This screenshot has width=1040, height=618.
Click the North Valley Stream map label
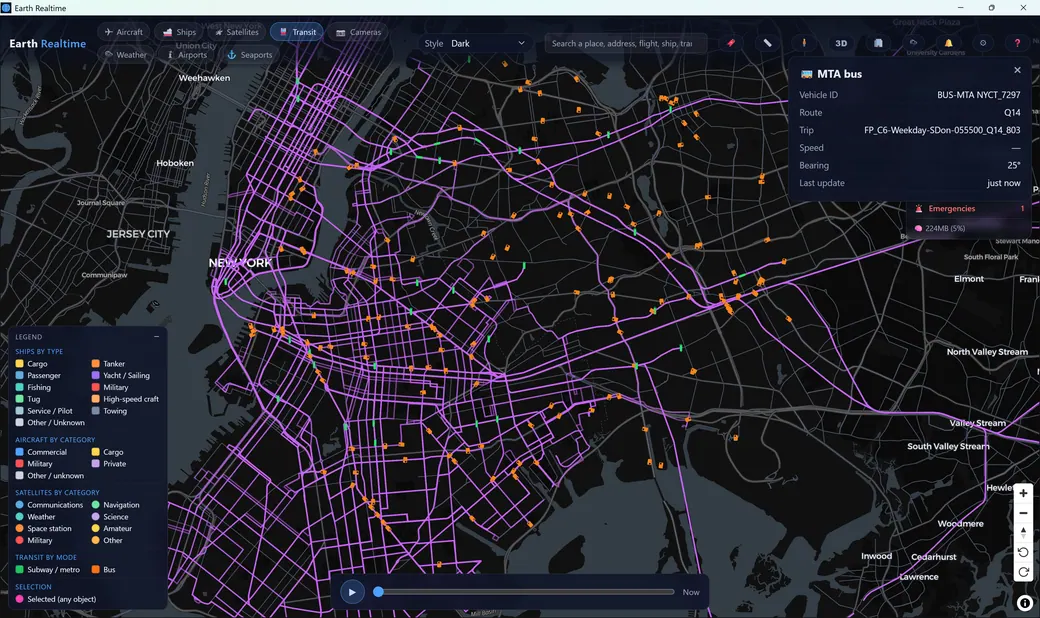pyautogui.click(x=987, y=352)
